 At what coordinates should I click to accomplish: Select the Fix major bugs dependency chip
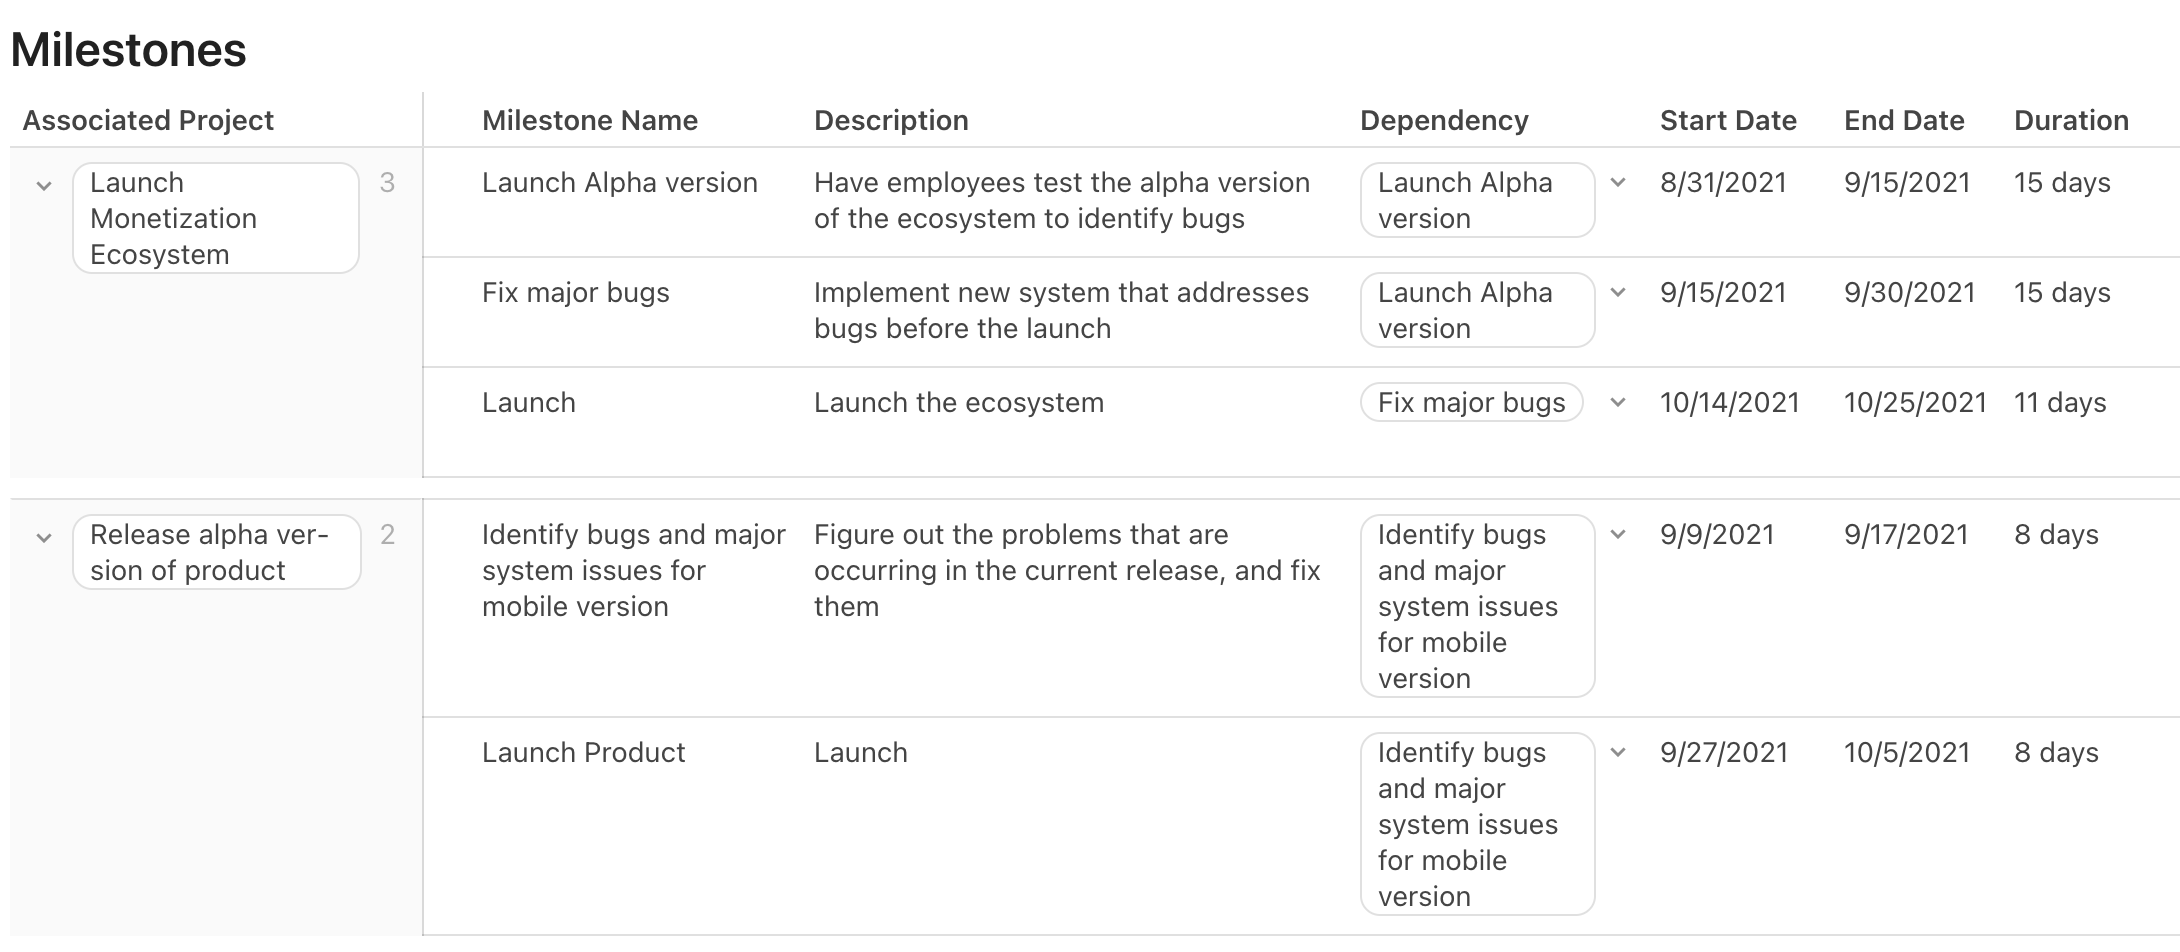click(1471, 402)
